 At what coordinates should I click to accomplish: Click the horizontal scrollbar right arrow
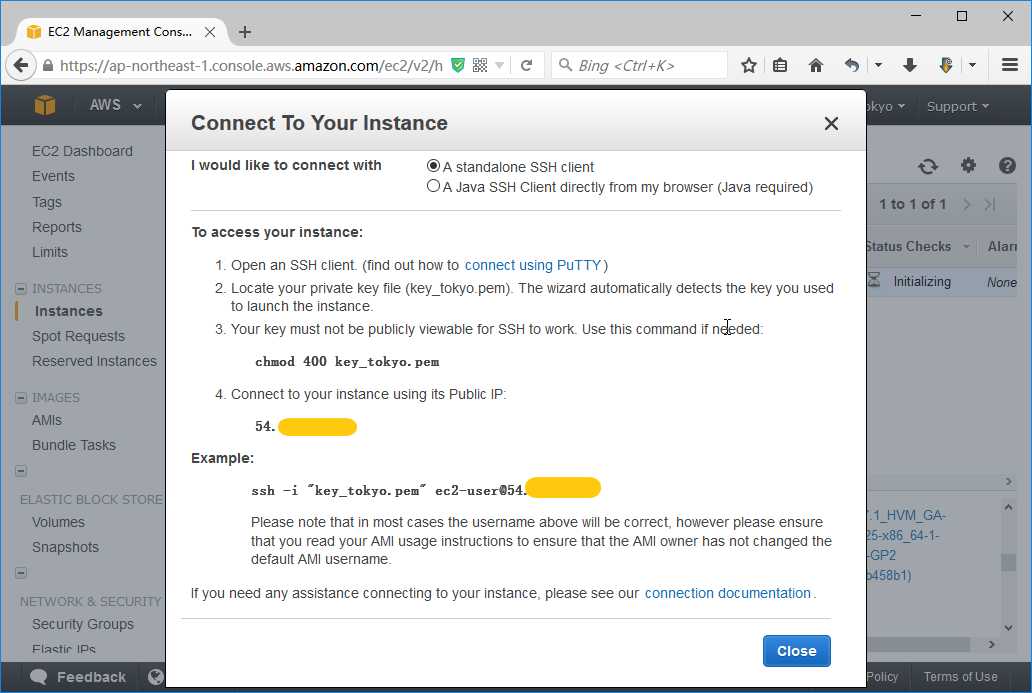click(992, 644)
